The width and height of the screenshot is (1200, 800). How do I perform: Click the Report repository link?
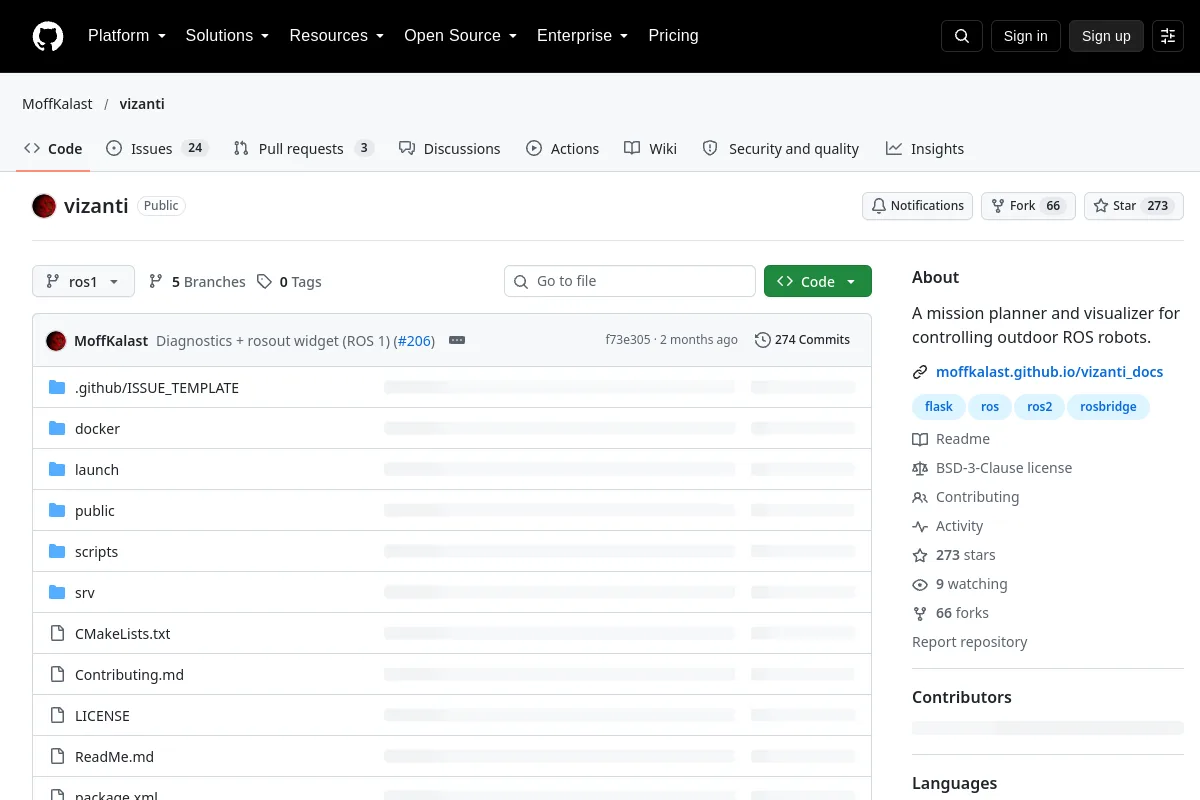(970, 642)
